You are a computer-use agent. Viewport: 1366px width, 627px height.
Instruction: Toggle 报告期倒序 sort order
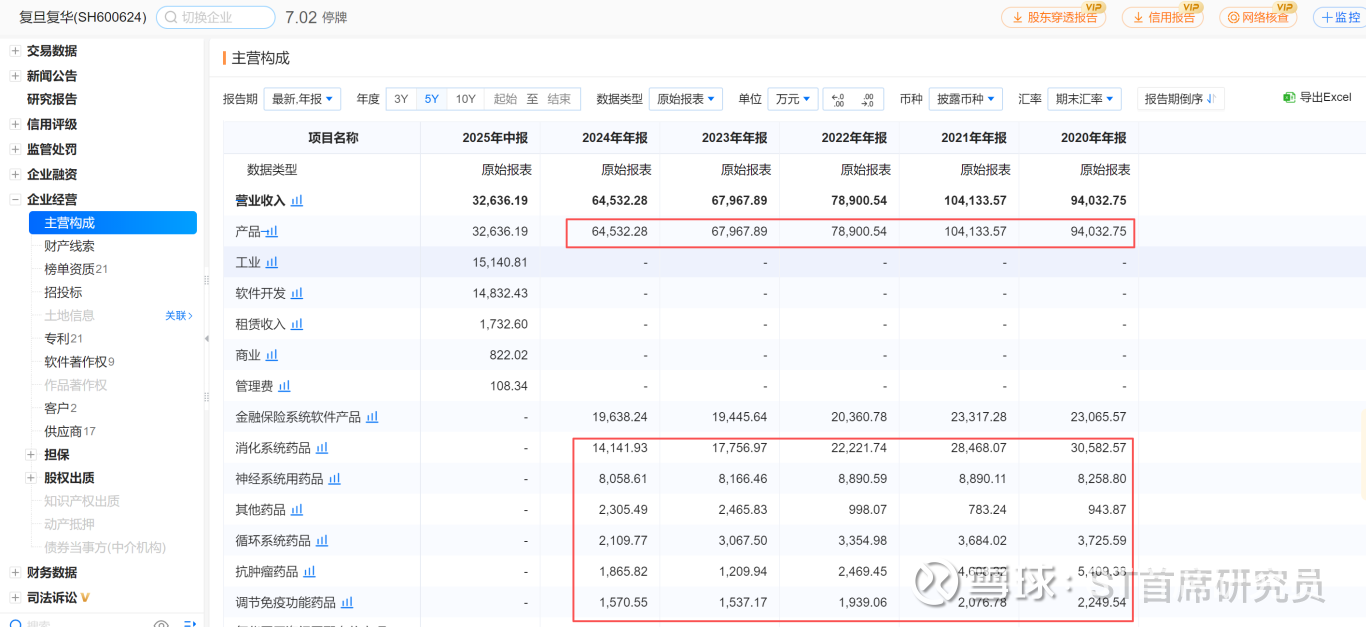pyautogui.click(x=1180, y=99)
